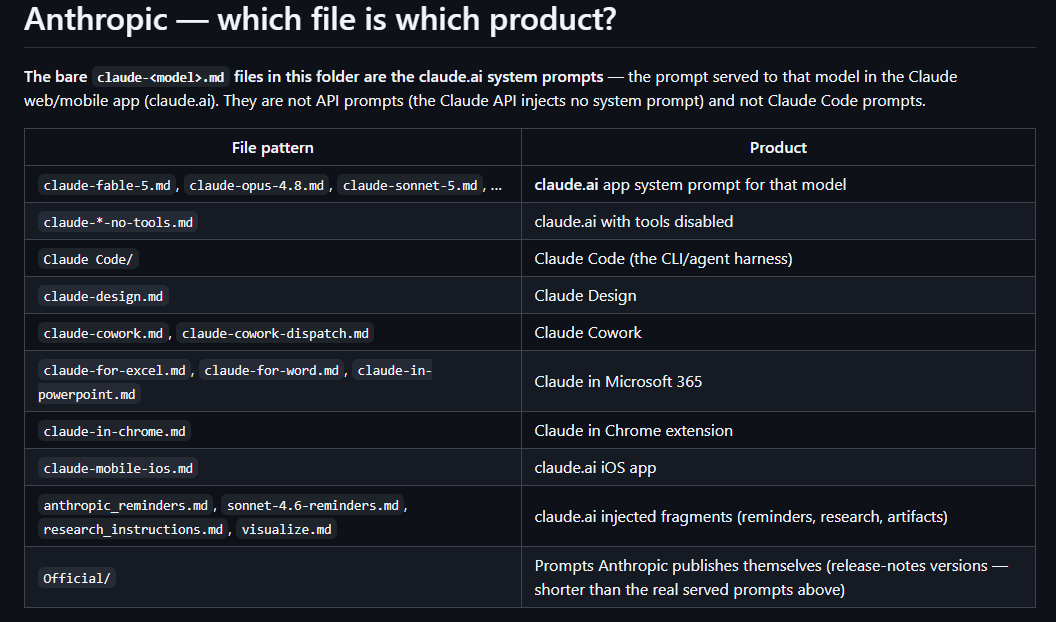Select the claude-*-no-tools.md pattern
1056x622 pixels.
click(118, 222)
